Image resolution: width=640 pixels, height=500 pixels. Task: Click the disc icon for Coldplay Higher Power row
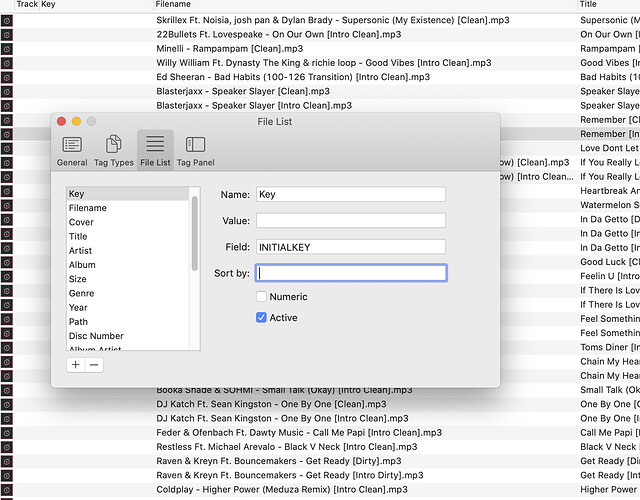coord(7,490)
